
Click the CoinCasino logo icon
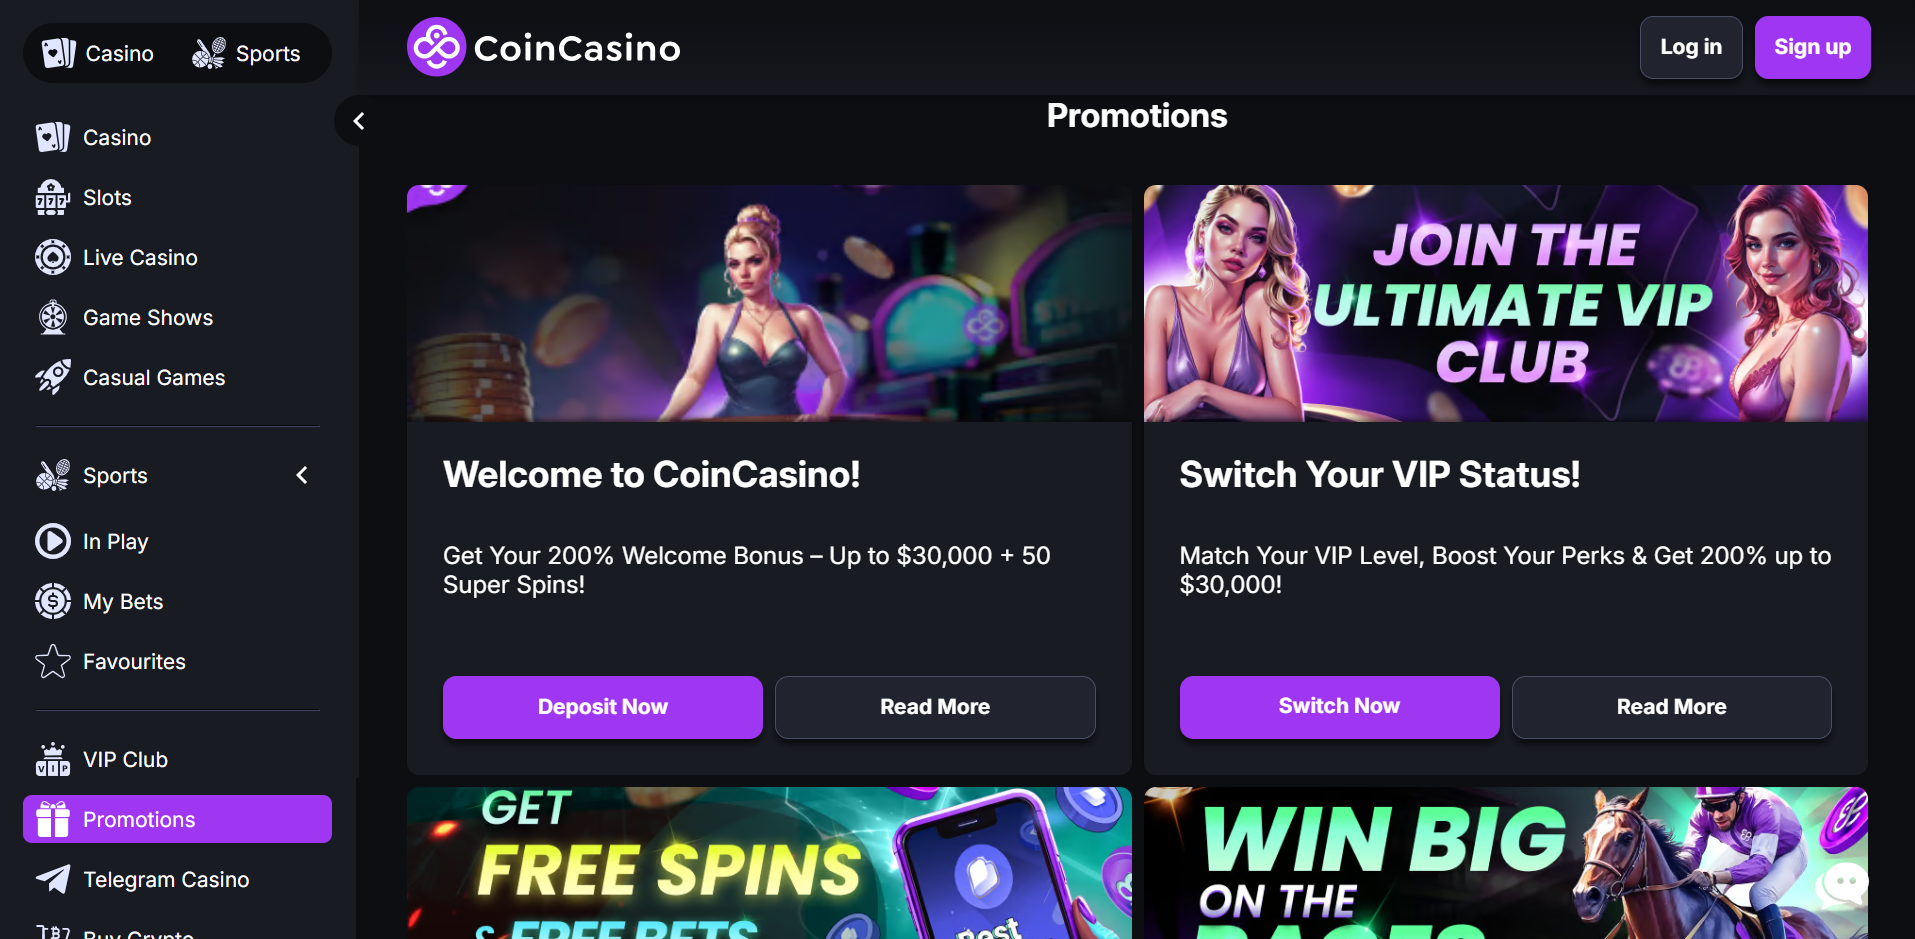436,47
